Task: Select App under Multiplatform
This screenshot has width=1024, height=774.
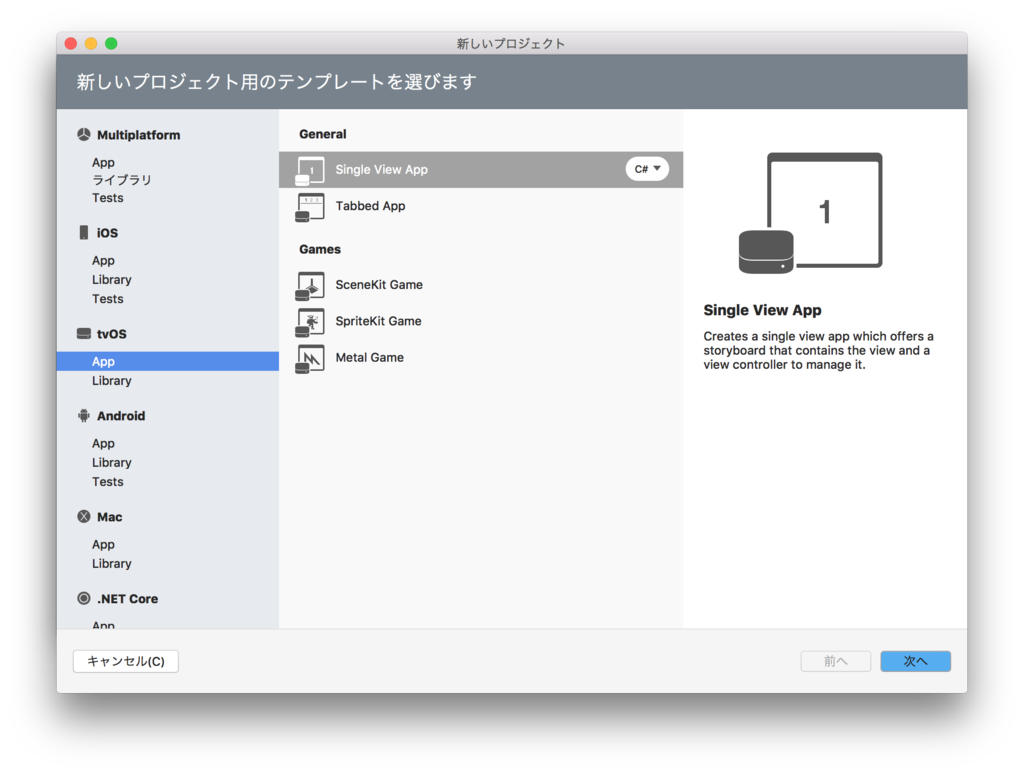Action: click(103, 163)
